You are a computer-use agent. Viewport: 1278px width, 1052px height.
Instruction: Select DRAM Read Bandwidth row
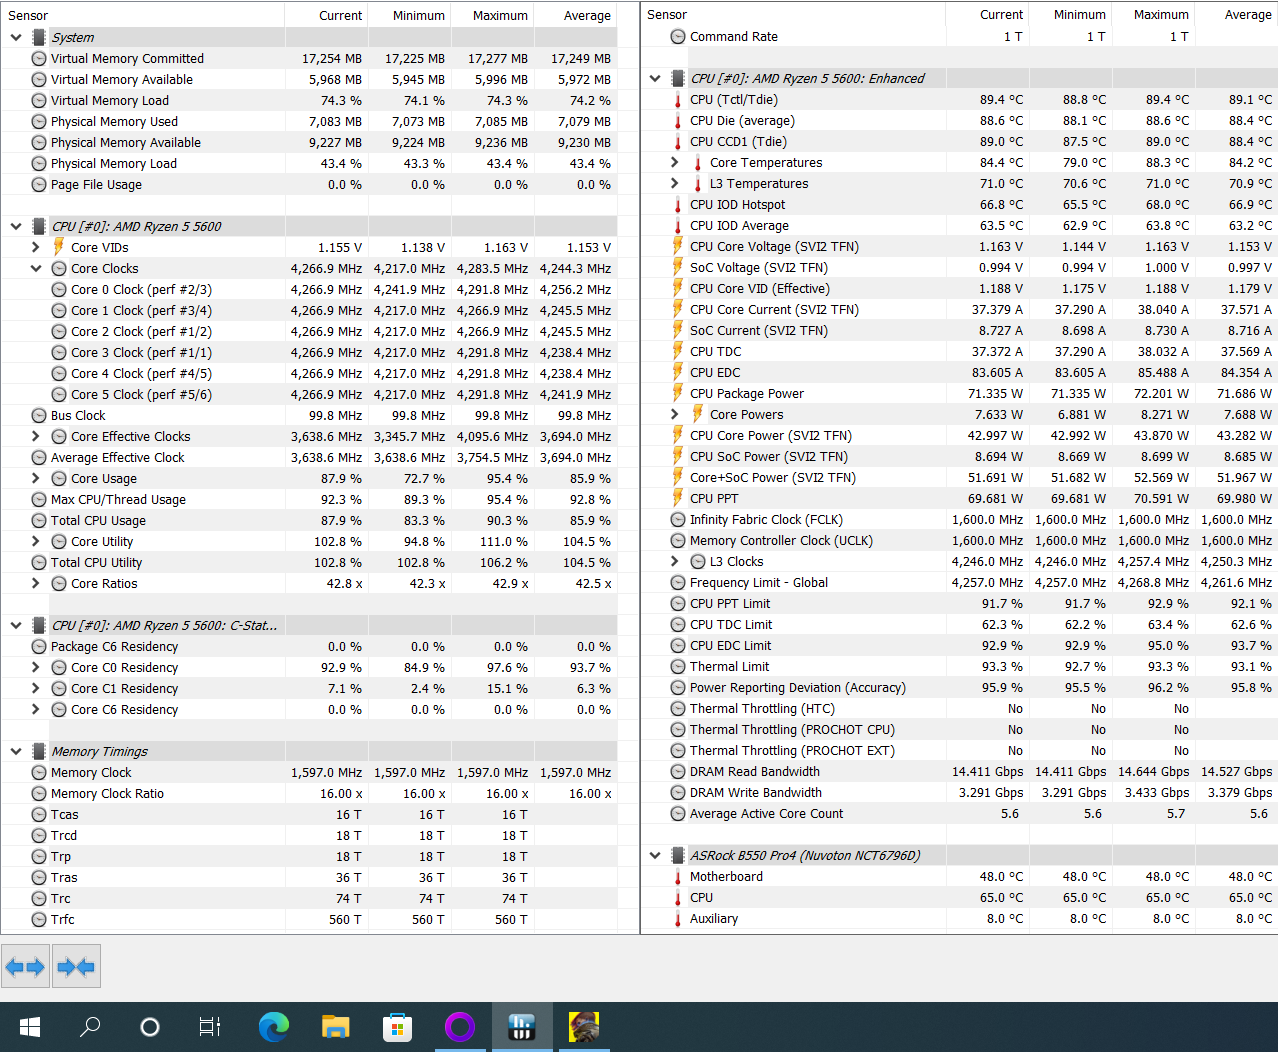coord(960,772)
